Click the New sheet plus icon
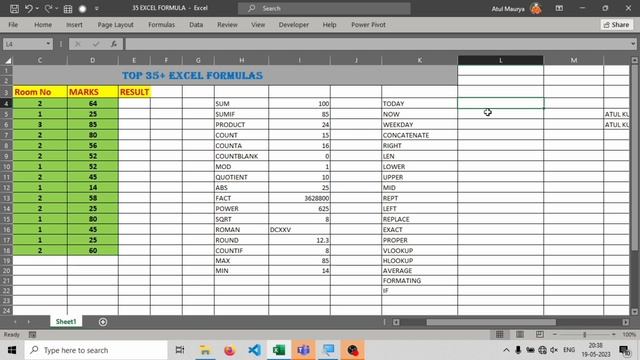Image resolution: width=640 pixels, height=360 pixels. (x=103, y=322)
